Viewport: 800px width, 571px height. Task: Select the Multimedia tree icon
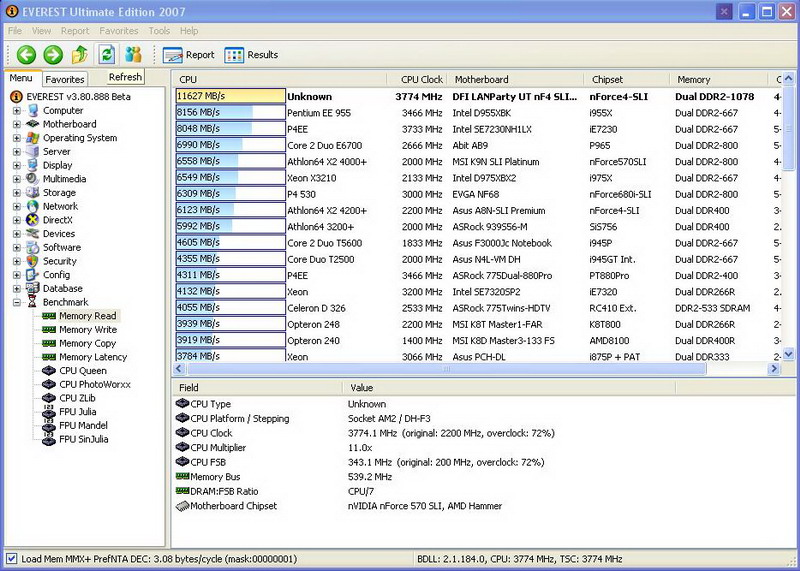[x=33, y=179]
